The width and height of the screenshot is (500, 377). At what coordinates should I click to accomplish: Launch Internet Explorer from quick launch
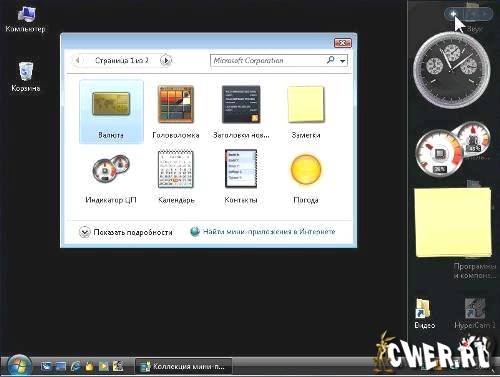click(75, 367)
